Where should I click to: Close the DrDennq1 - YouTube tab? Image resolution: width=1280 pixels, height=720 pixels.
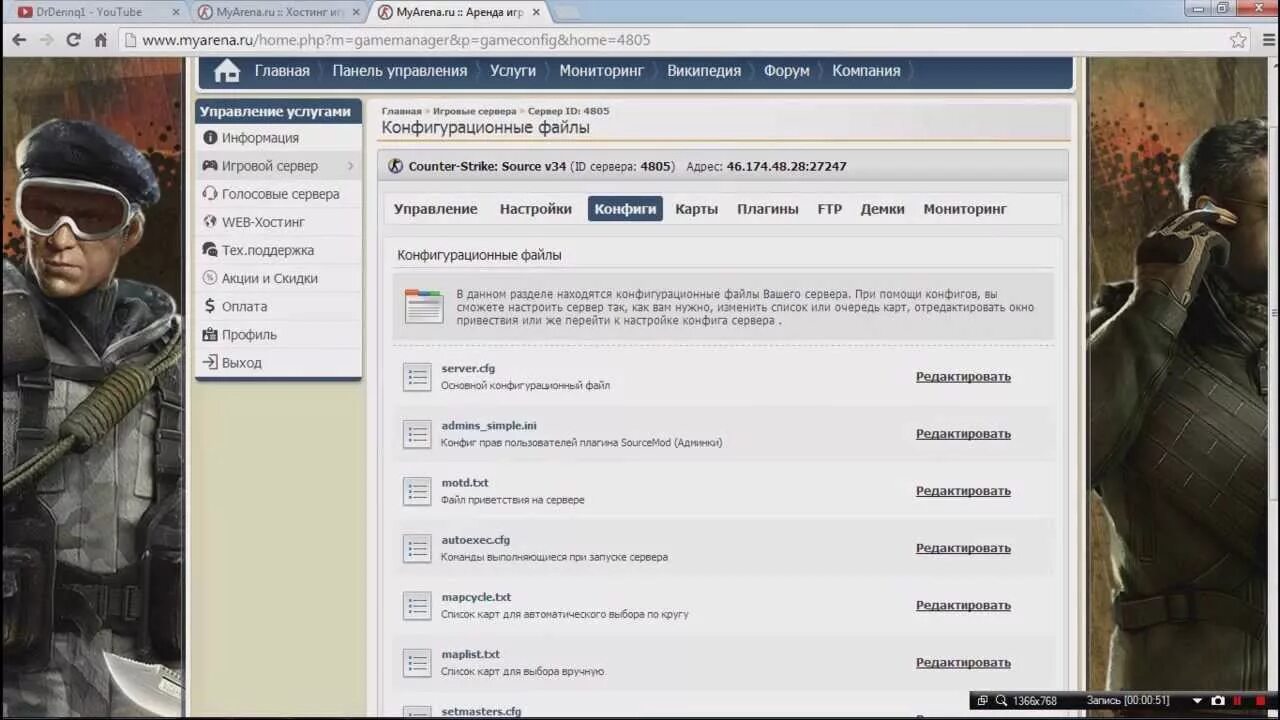(x=176, y=12)
